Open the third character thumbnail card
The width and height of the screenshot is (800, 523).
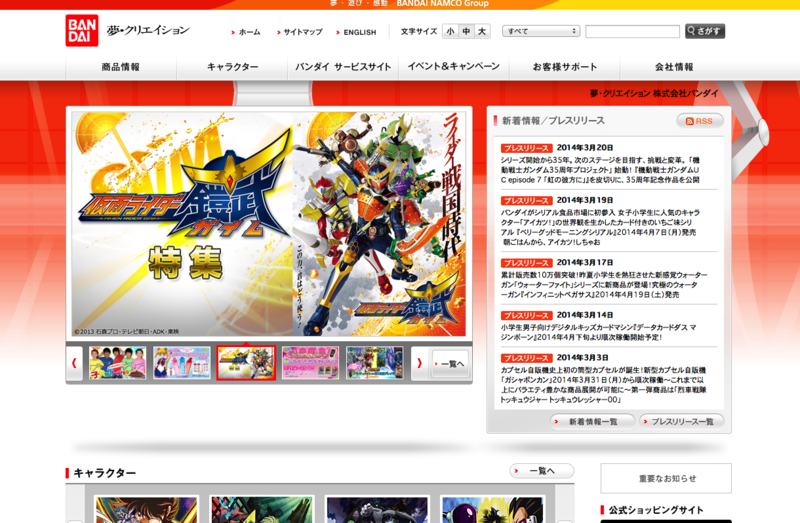click(x=378, y=509)
